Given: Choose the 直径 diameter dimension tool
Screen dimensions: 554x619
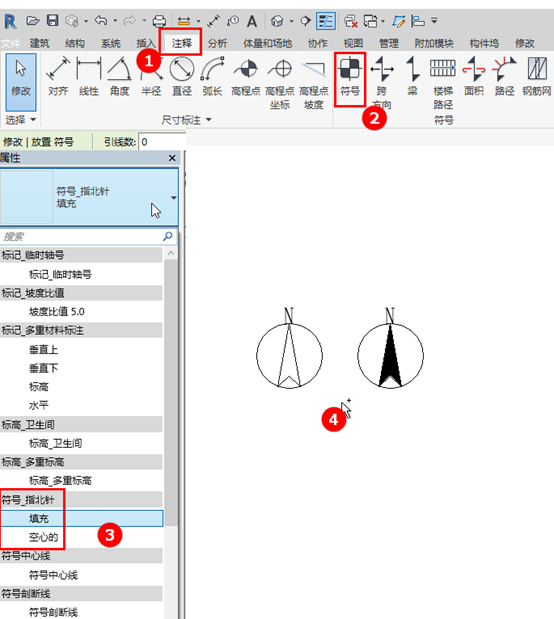Looking at the screenshot, I should [182, 77].
